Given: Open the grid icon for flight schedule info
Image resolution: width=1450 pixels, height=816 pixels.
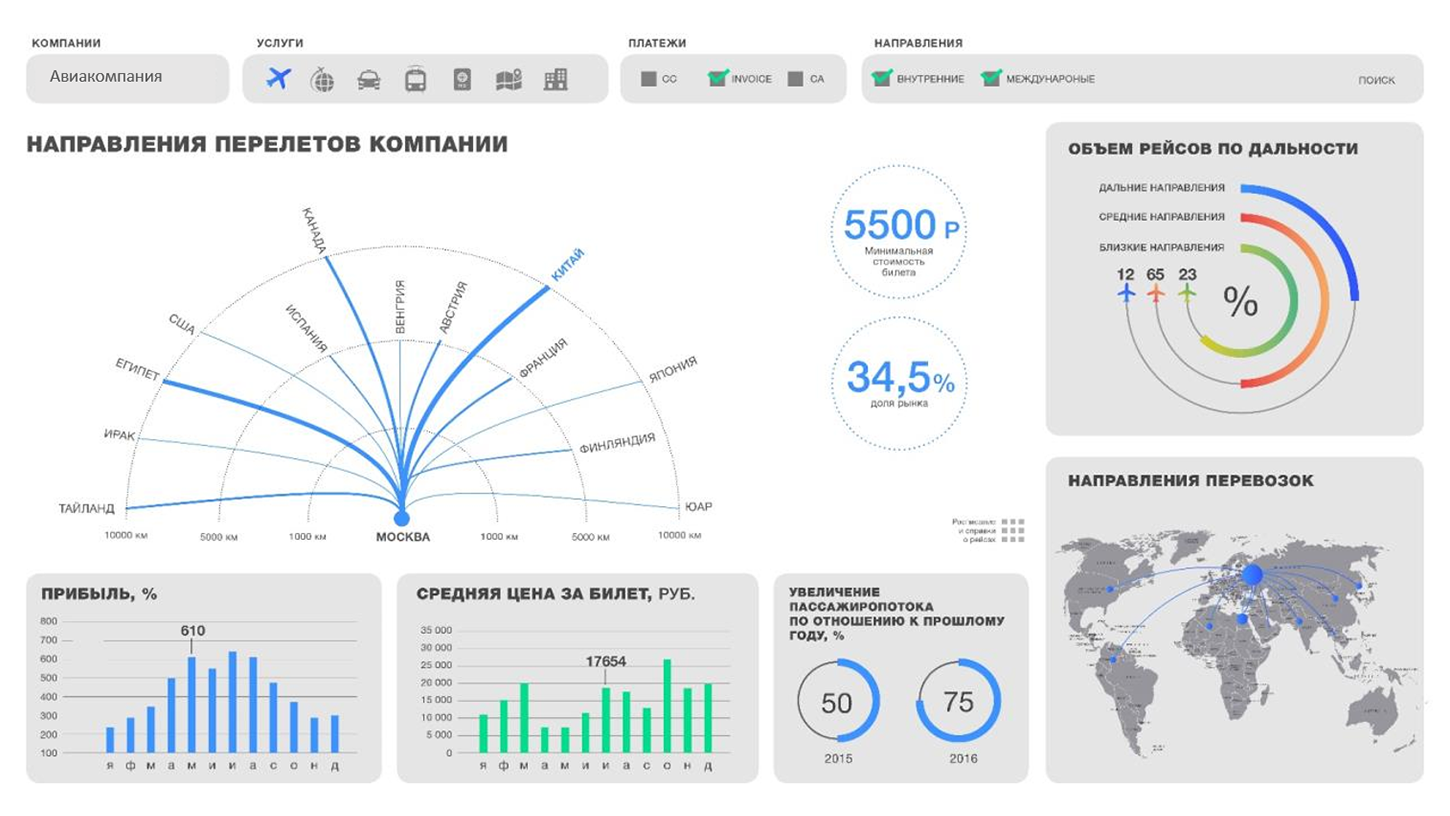Looking at the screenshot, I should [x=1013, y=530].
